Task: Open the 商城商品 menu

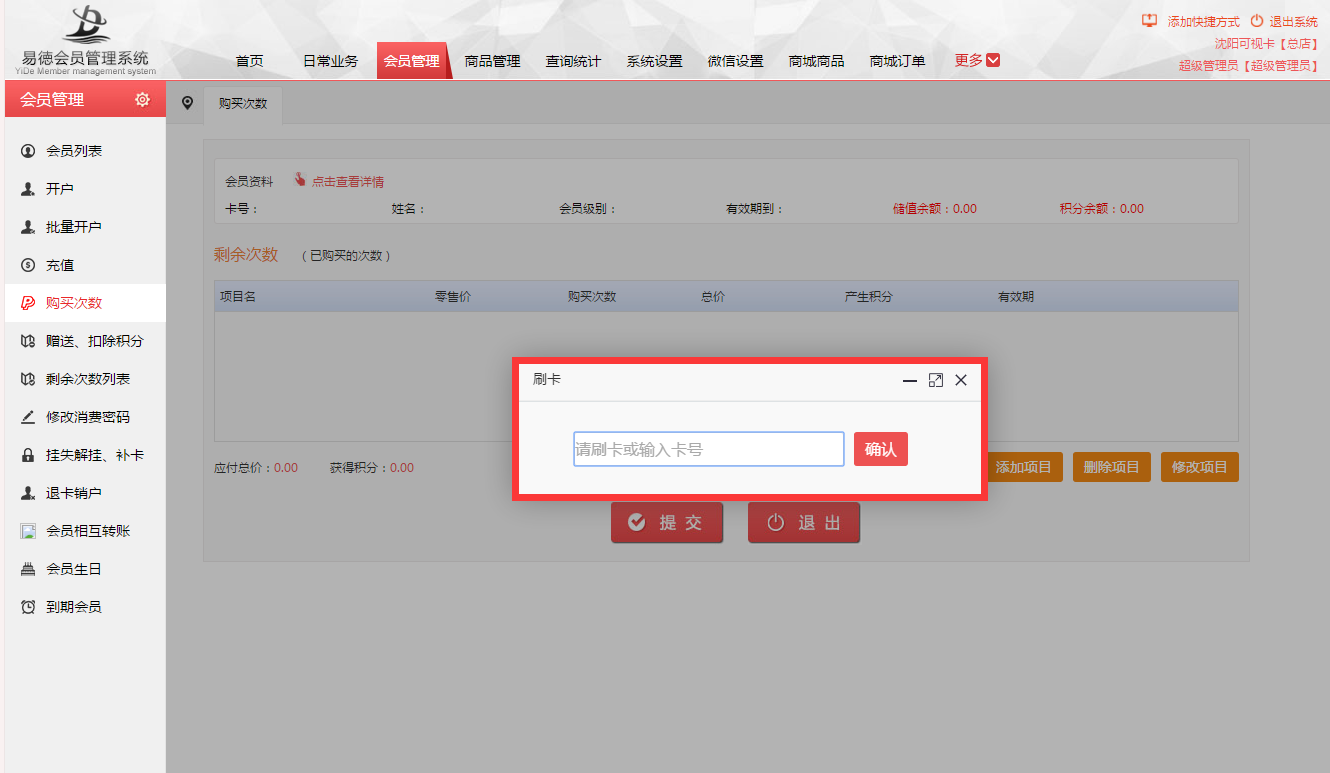Action: point(817,61)
